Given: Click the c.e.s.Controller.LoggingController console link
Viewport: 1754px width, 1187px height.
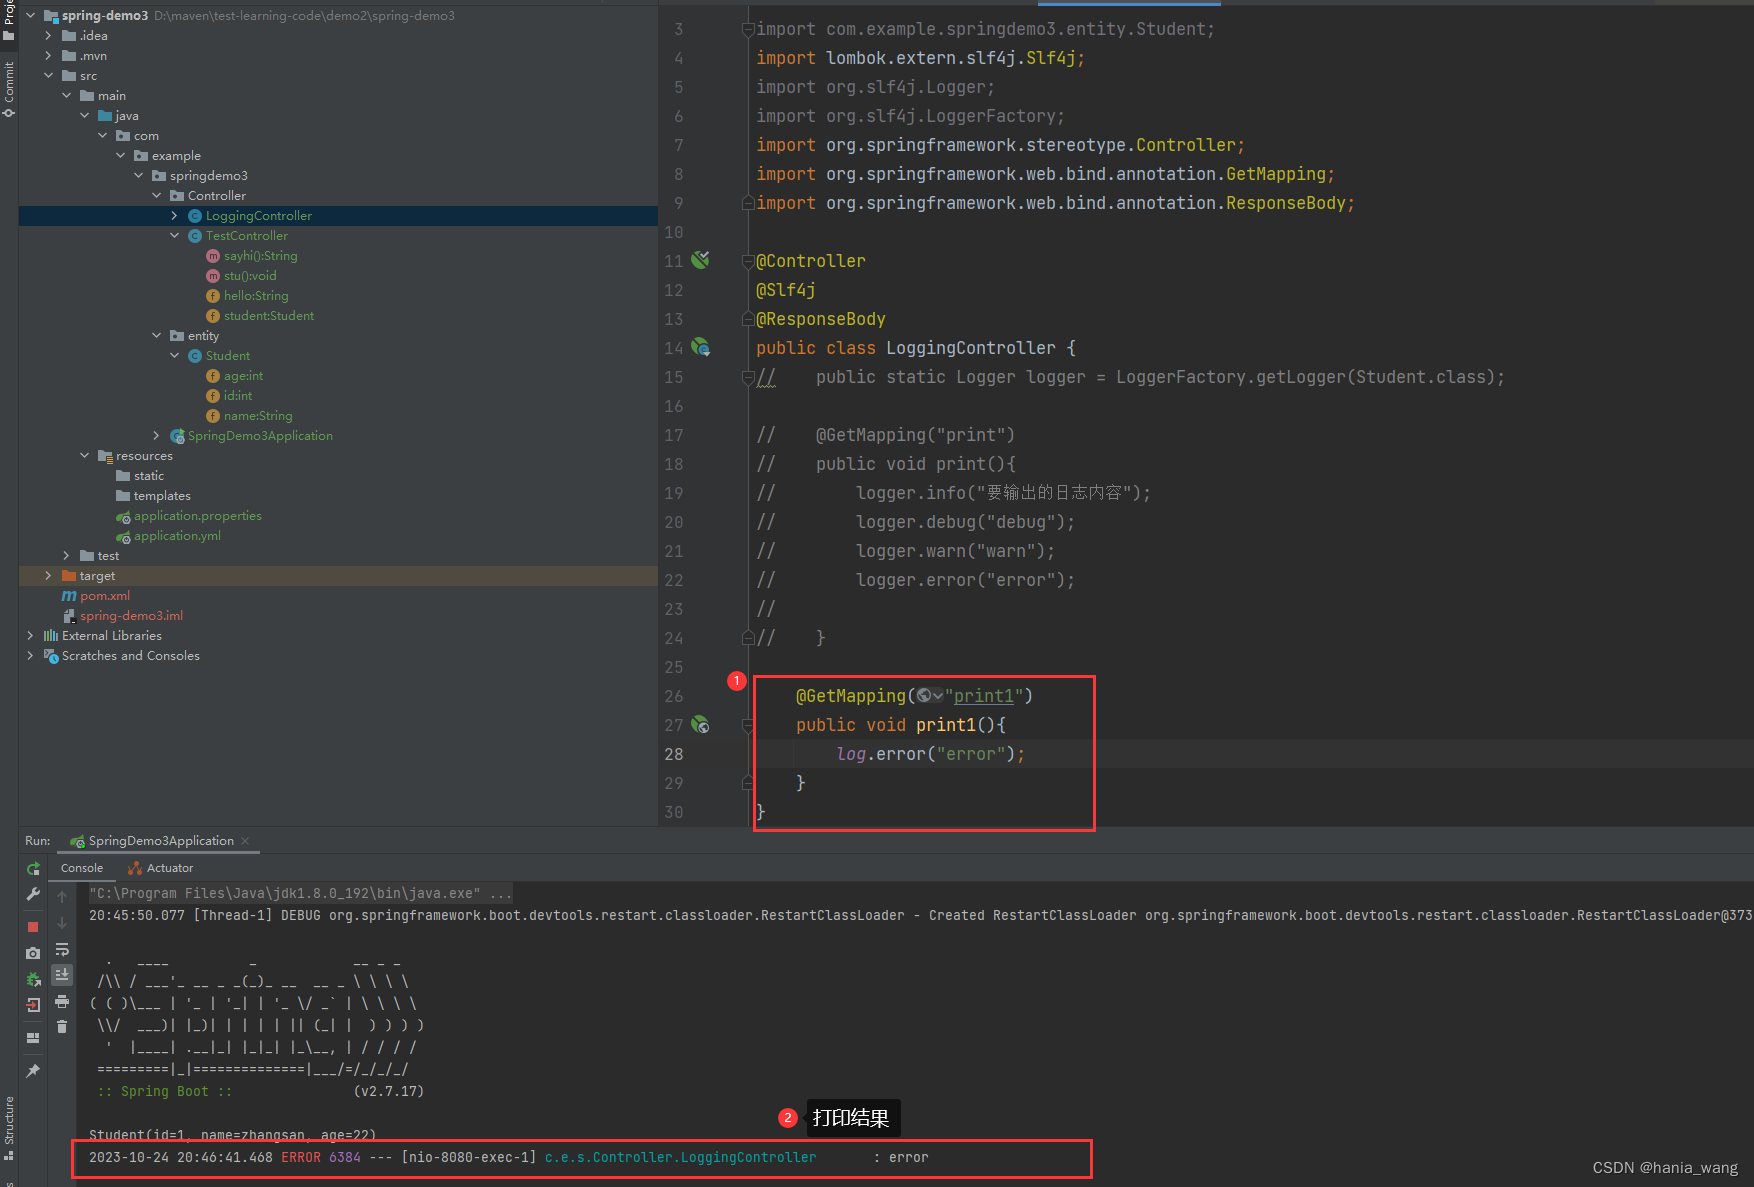Looking at the screenshot, I should pos(680,1157).
